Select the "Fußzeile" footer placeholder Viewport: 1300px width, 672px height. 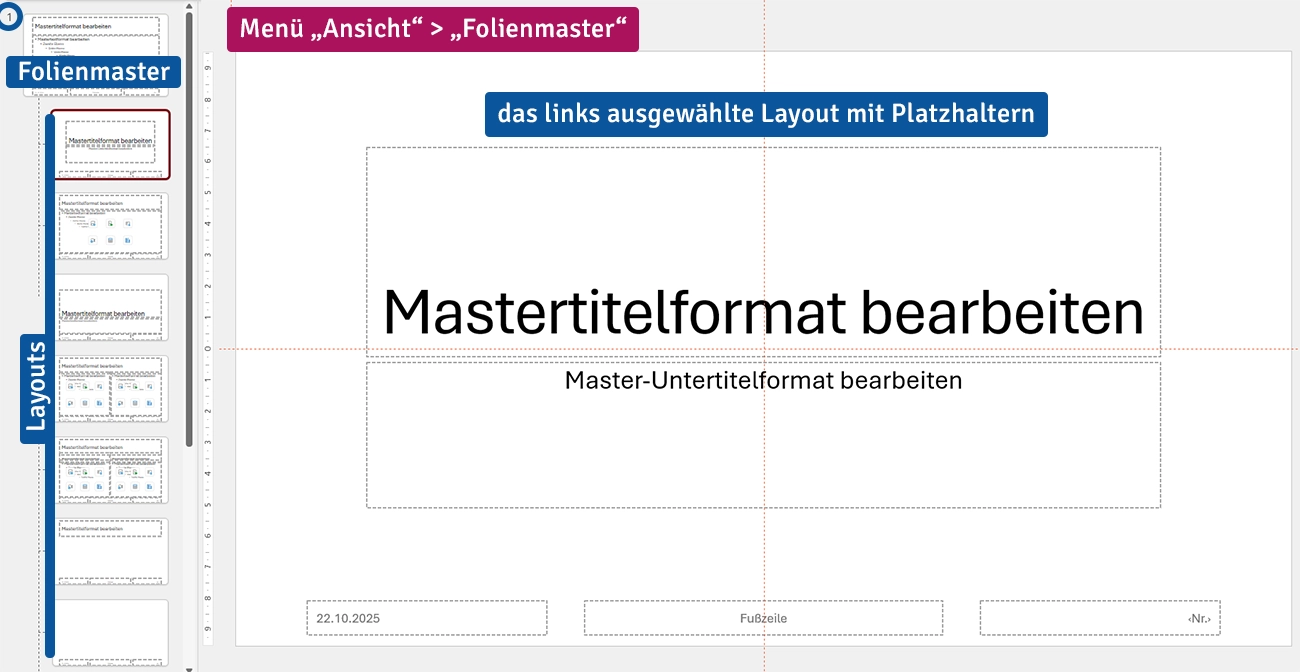[x=763, y=618]
